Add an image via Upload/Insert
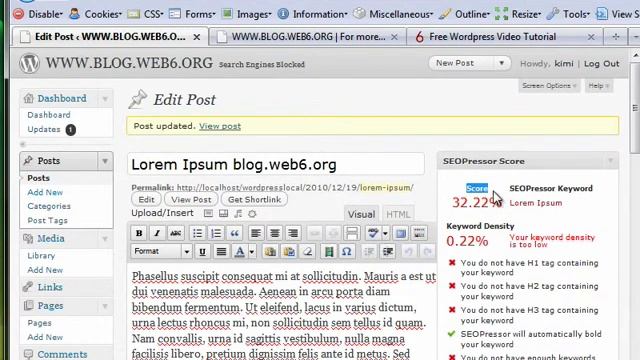The image size is (640, 360). tap(208, 213)
